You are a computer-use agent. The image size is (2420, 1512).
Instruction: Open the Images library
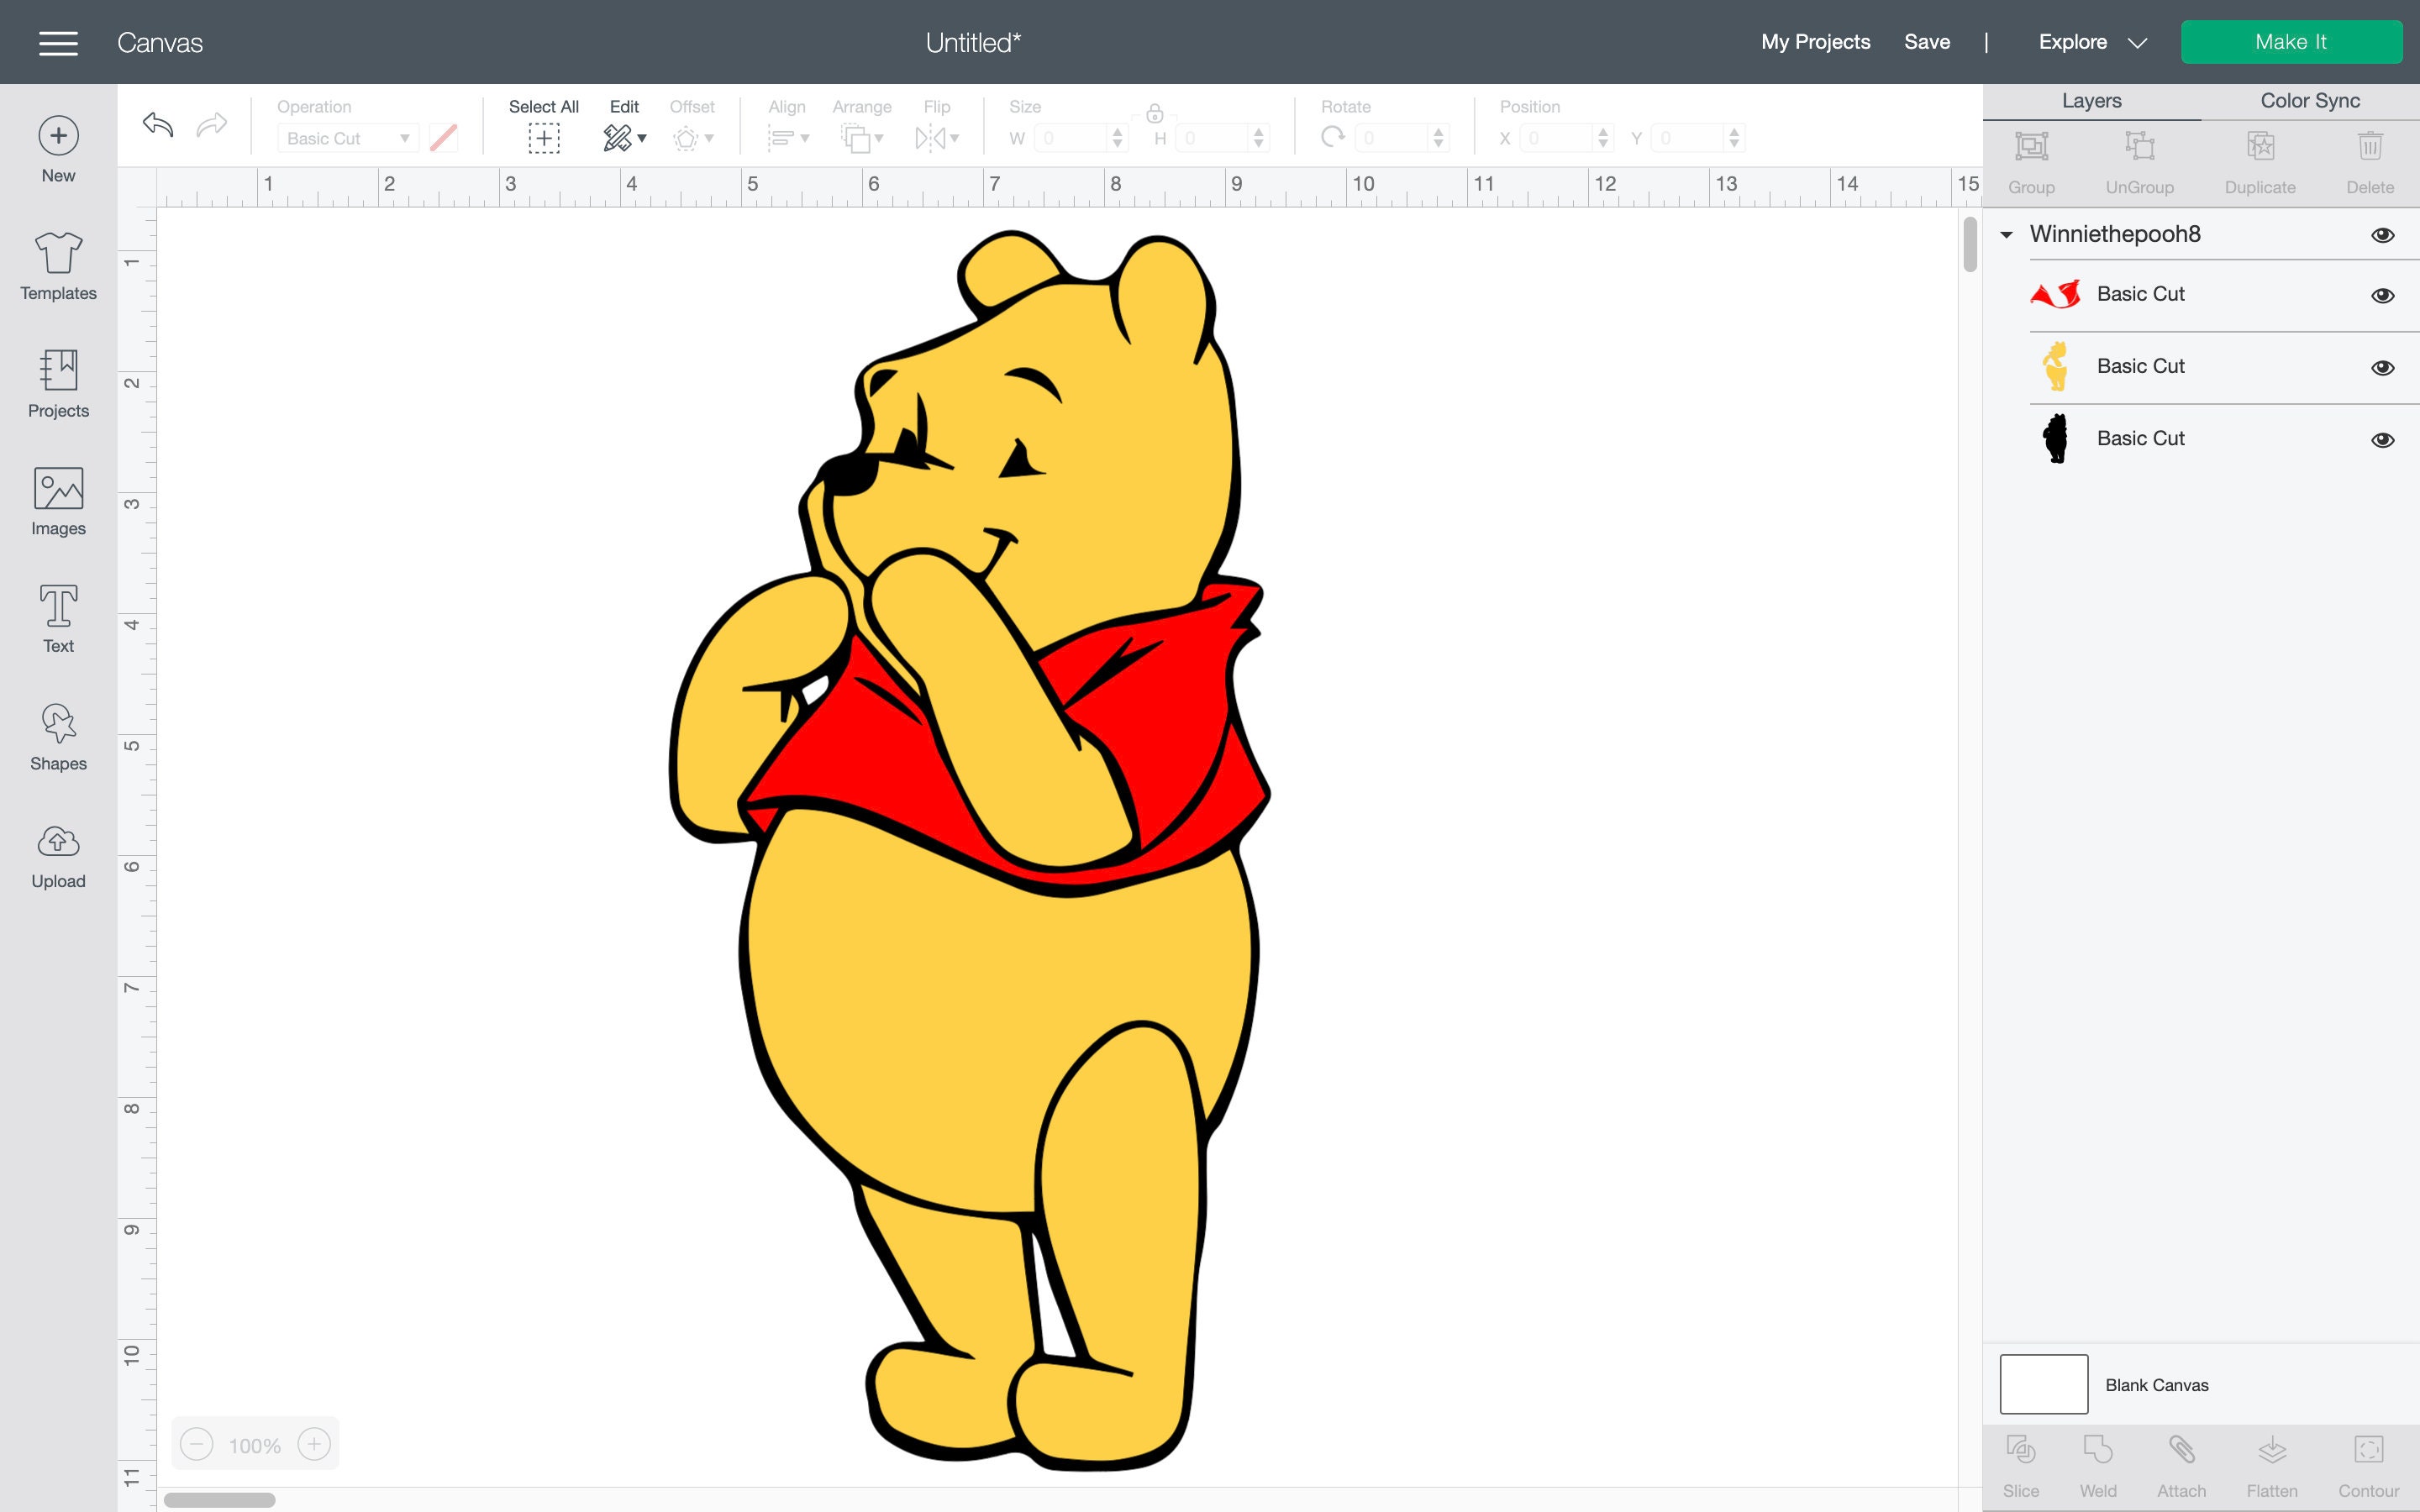58,502
